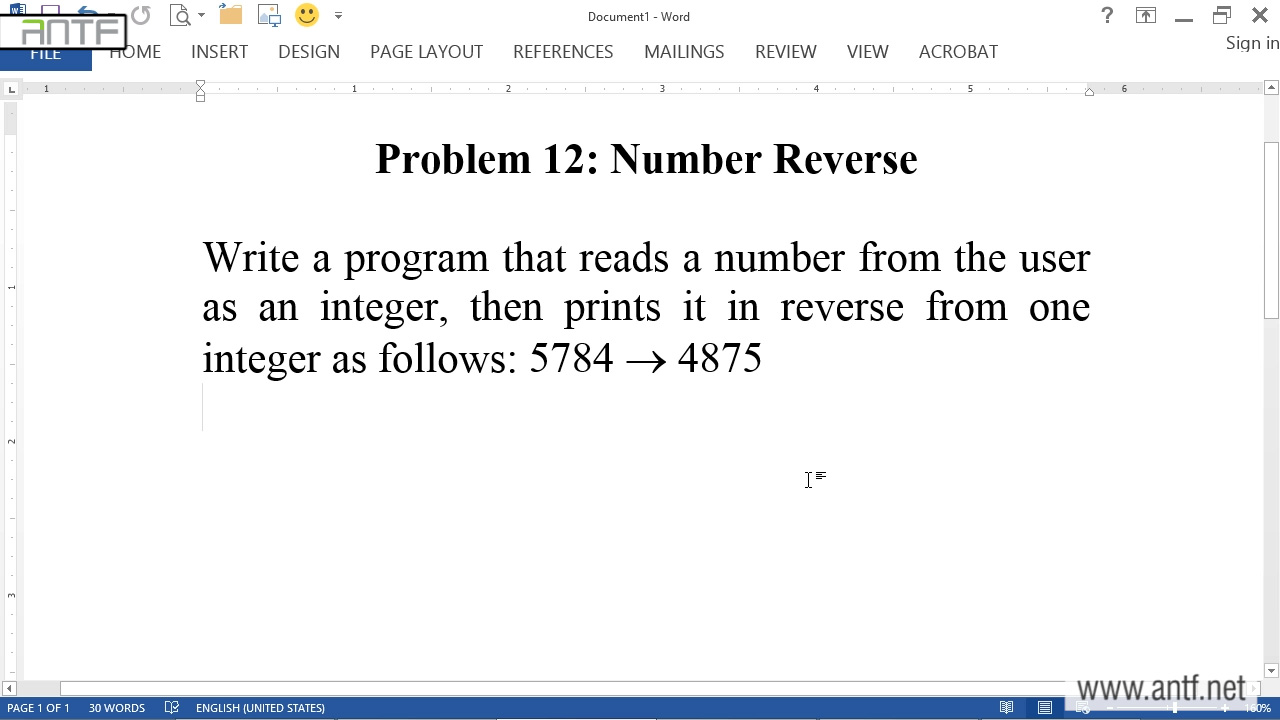This screenshot has height=720, width=1280.
Task: Click the Redo (repeat) arrow icon
Action: point(140,15)
